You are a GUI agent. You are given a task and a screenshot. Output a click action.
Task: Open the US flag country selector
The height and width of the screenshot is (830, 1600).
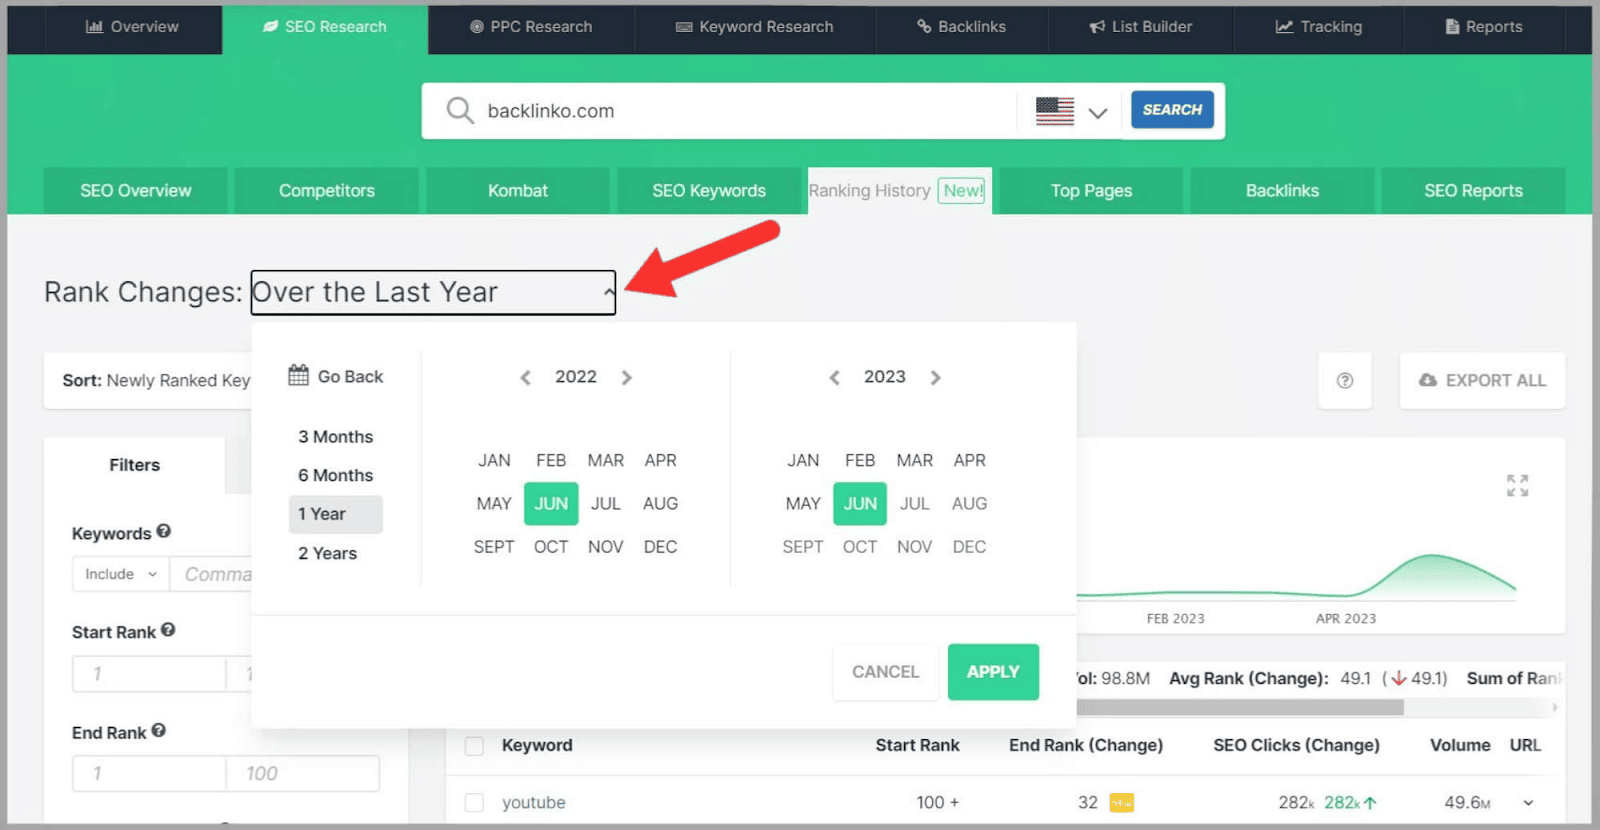click(x=1071, y=111)
